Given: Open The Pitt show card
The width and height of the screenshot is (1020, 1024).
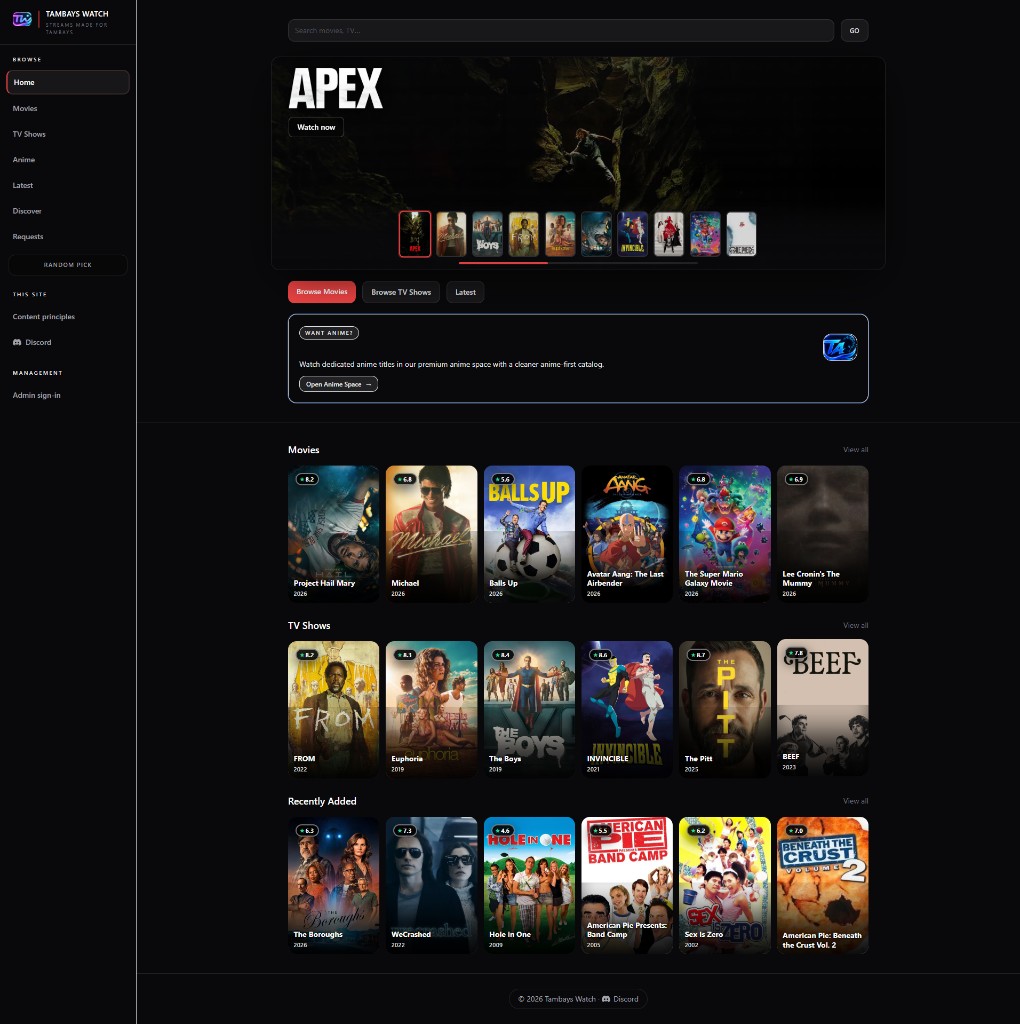Looking at the screenshot, I should point(725,709).
